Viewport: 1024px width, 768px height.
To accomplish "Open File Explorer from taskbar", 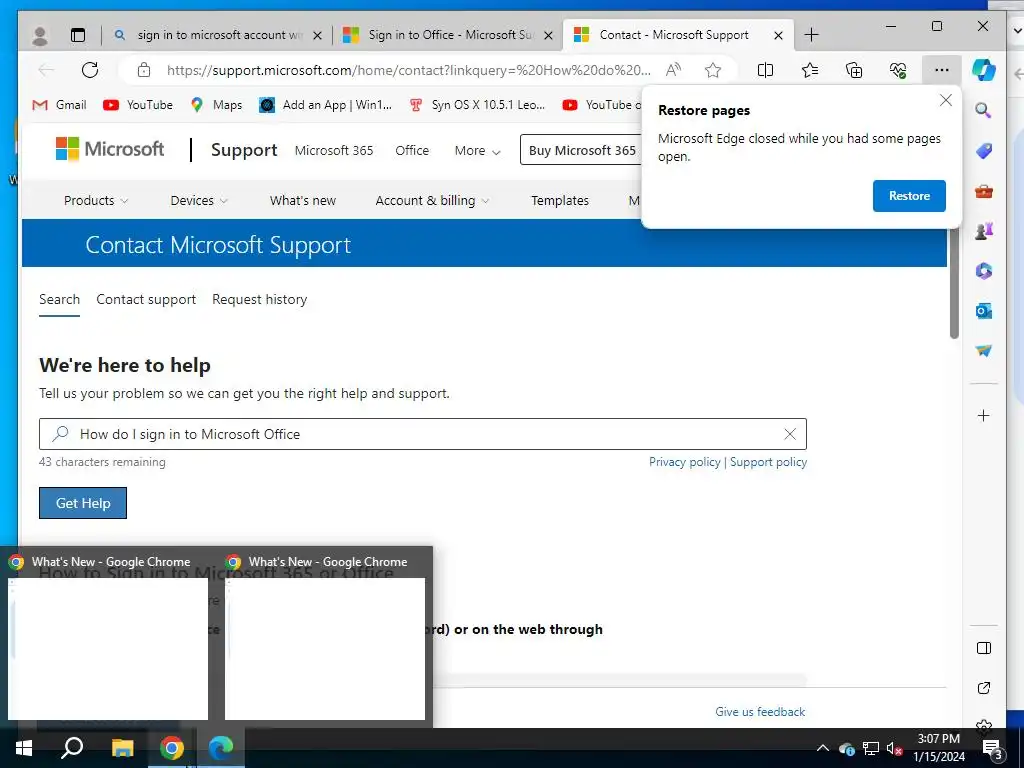I will [x=122, y=748].
